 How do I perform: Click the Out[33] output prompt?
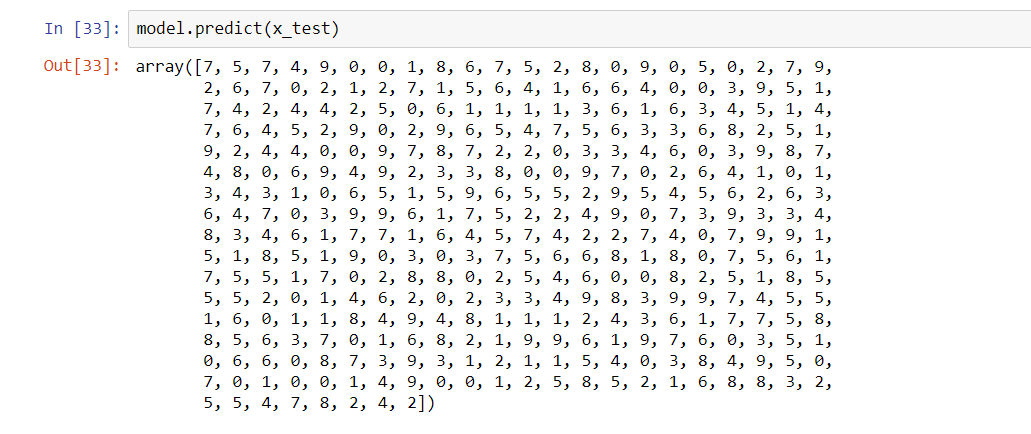(82, 67)
